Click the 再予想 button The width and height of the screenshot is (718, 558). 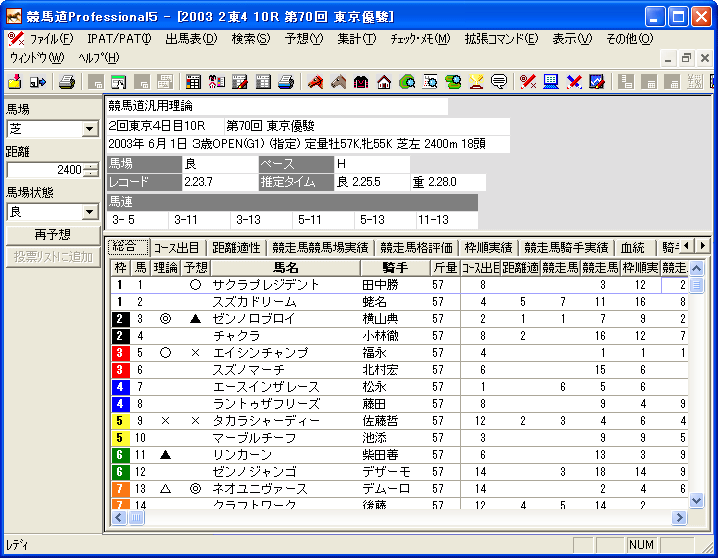[53, 235]
